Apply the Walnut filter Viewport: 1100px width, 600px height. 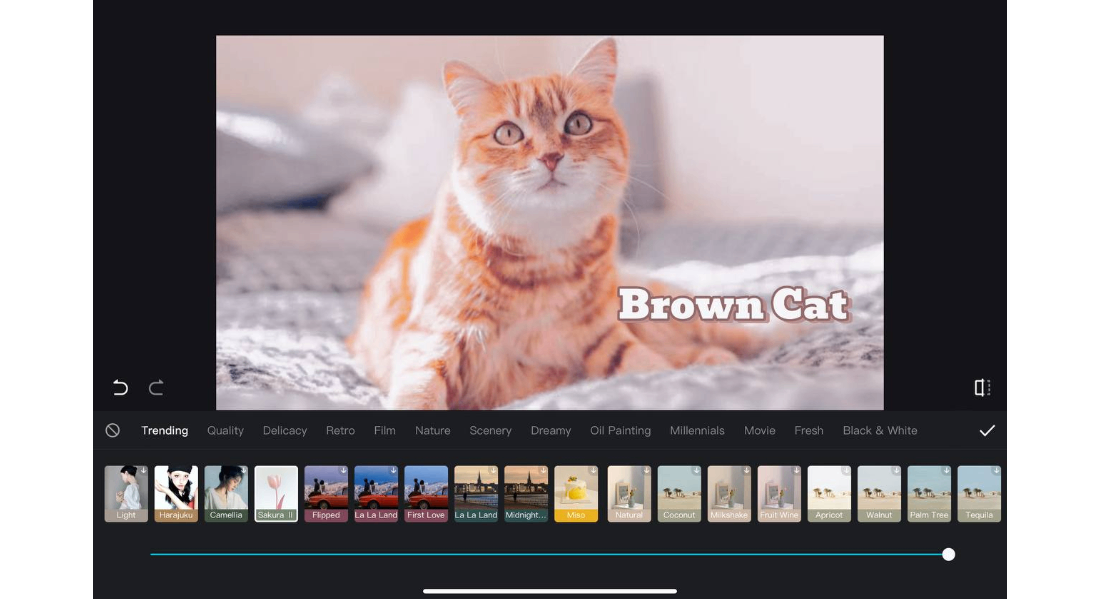pyautogui.click(x=879, y=493)
